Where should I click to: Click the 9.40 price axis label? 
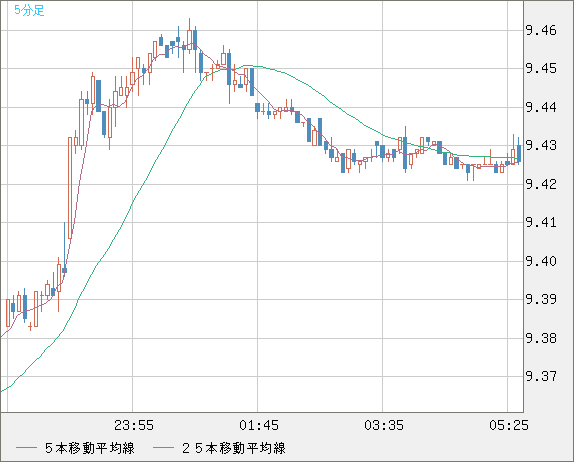[541, 261]
